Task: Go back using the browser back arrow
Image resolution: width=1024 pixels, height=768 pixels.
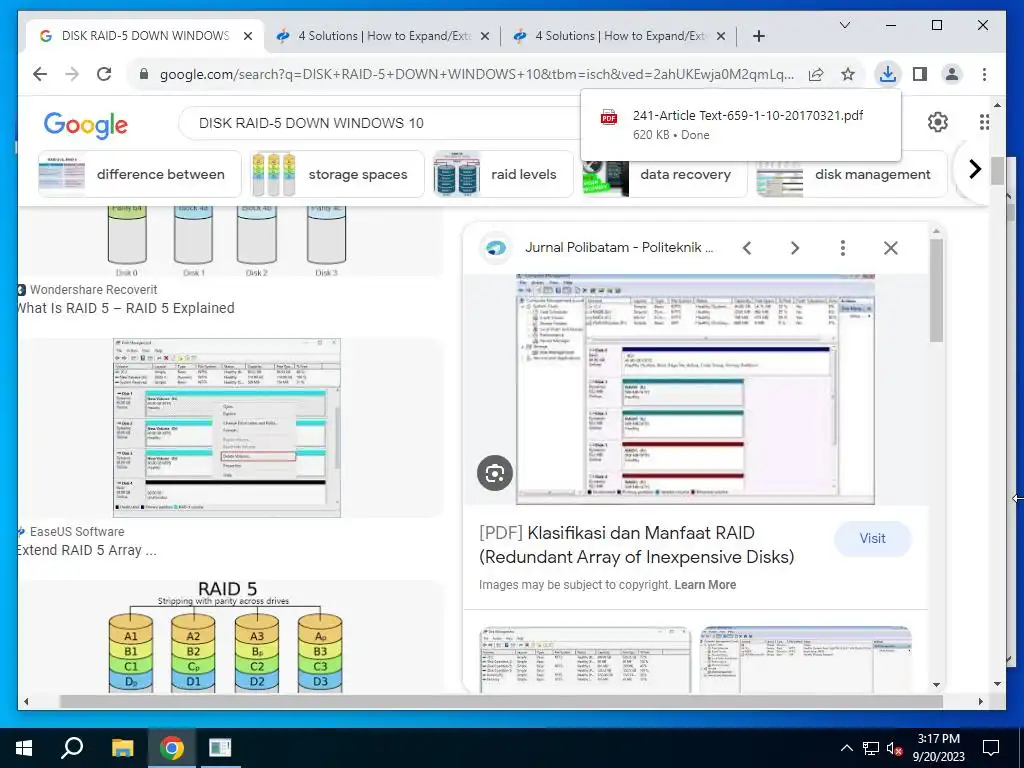Action: [40, 74]
